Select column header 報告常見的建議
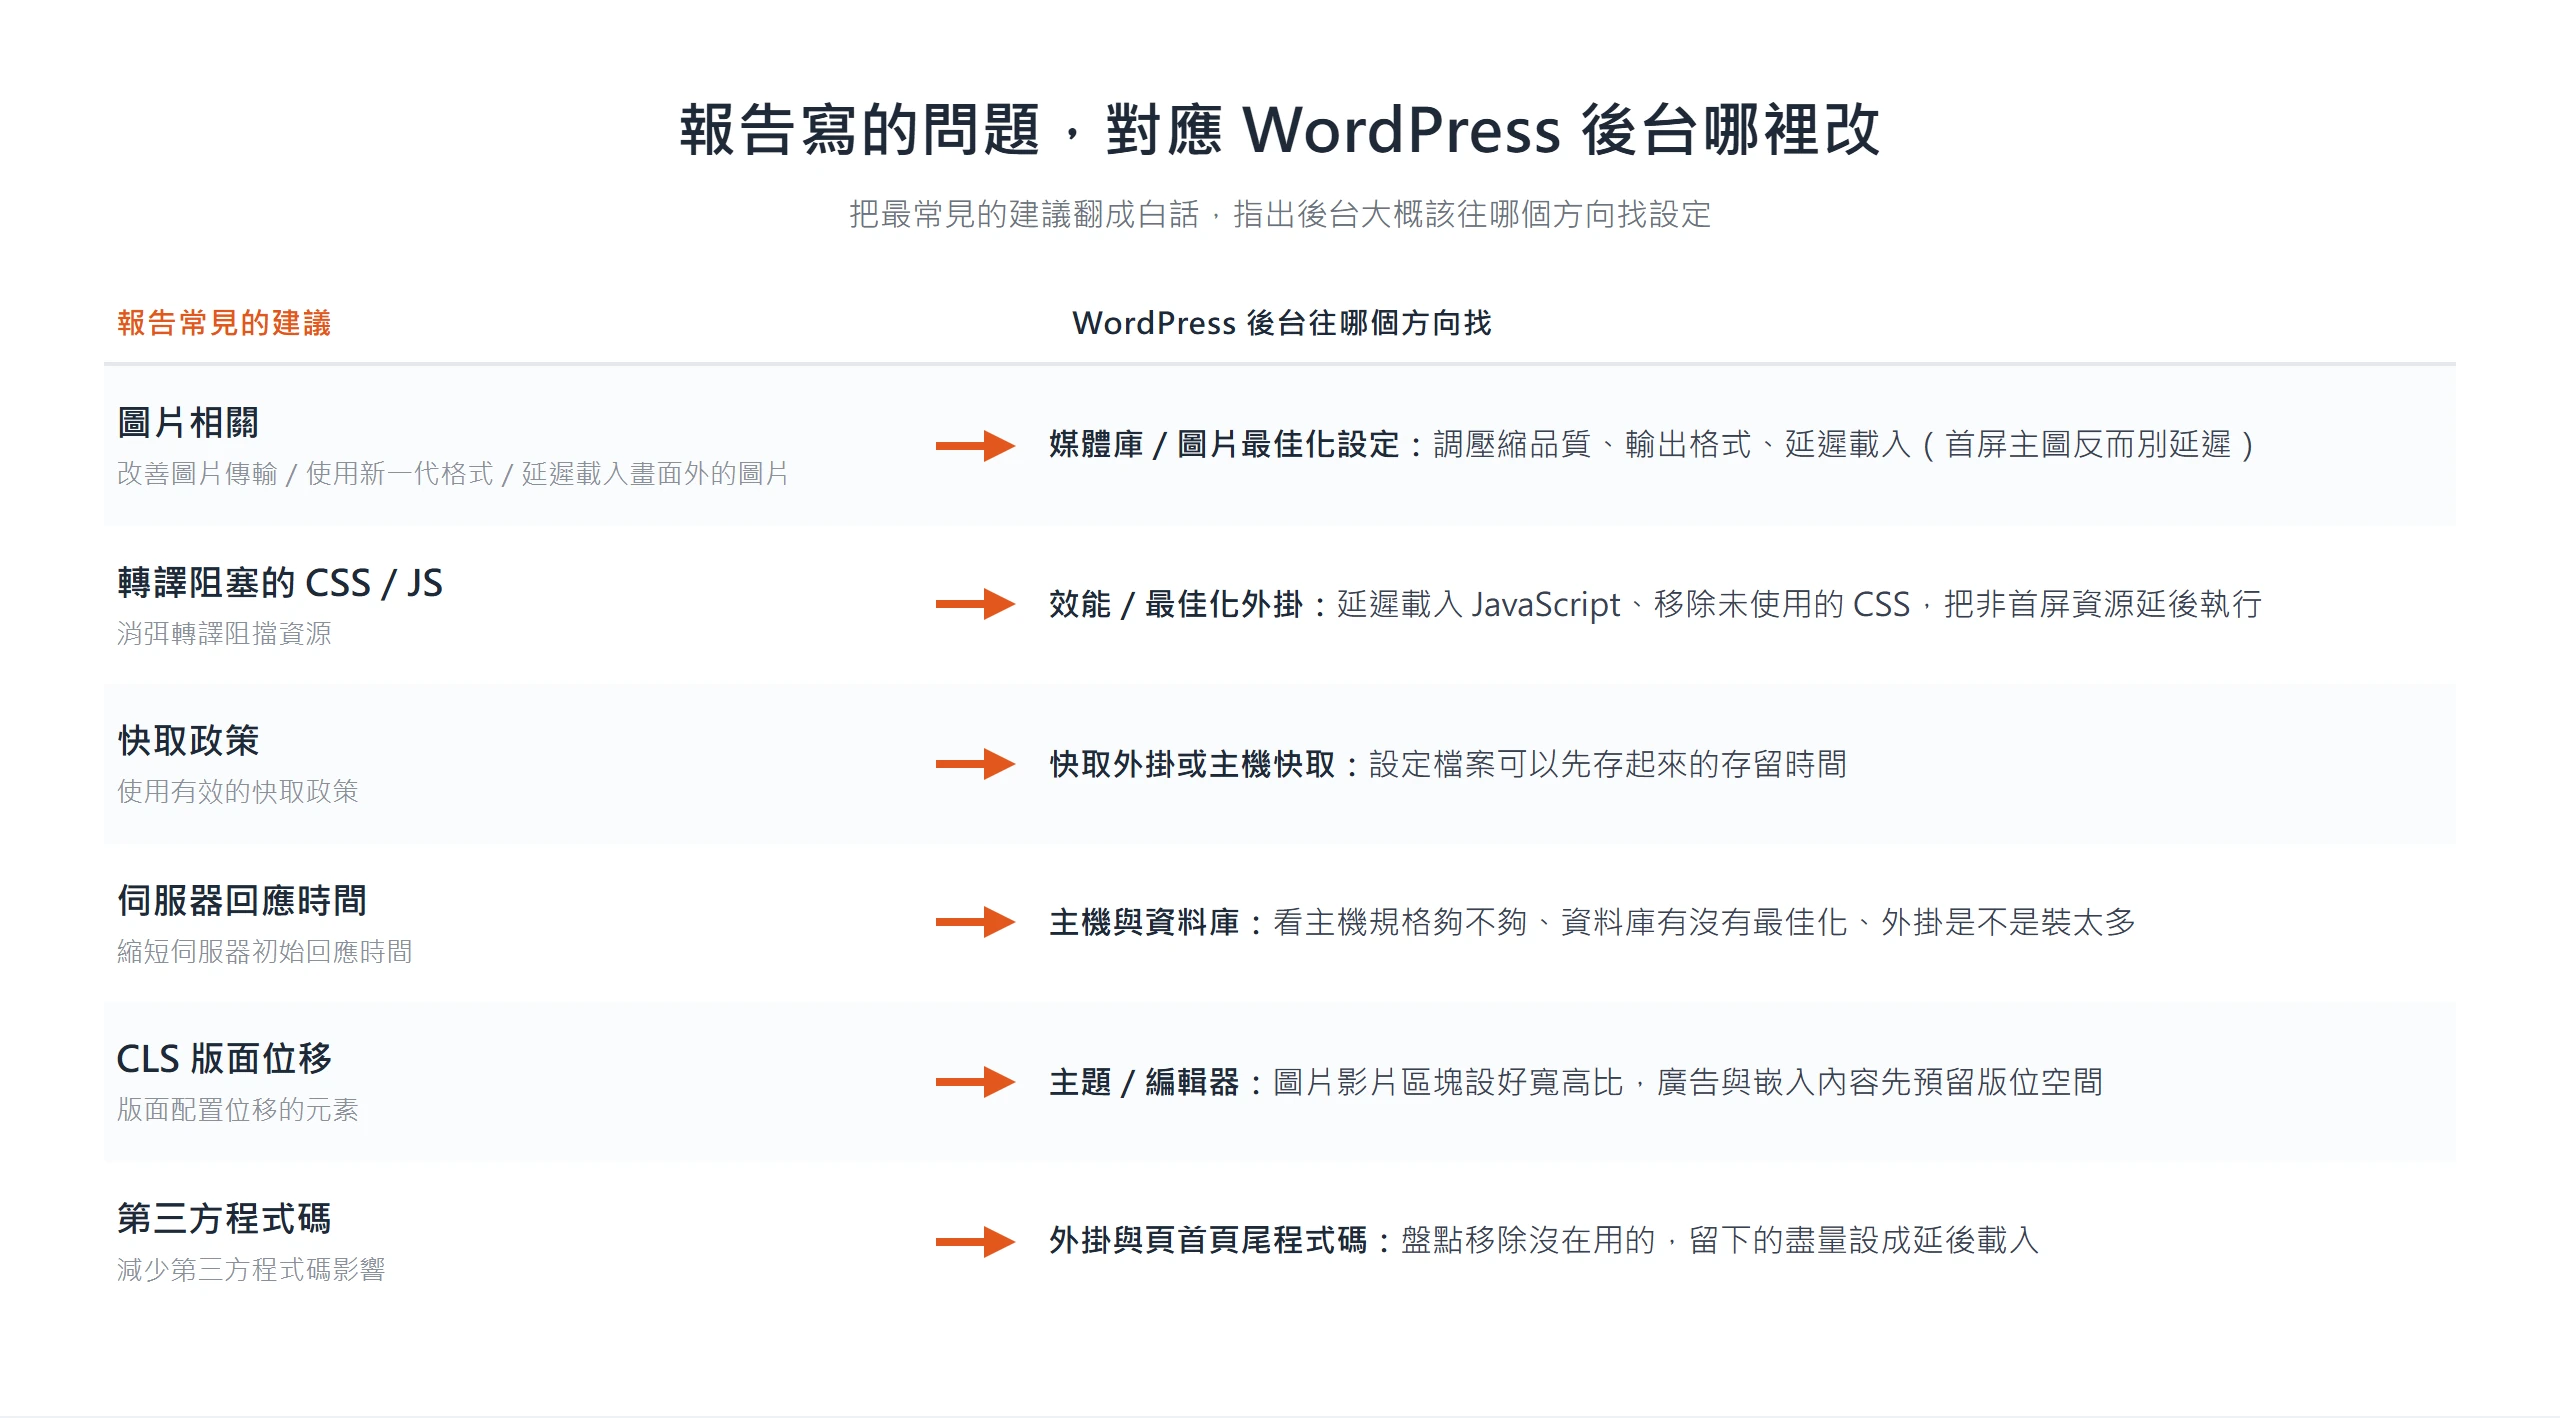Screen dimensions: 2560x1418 click(x=224, y=323)
